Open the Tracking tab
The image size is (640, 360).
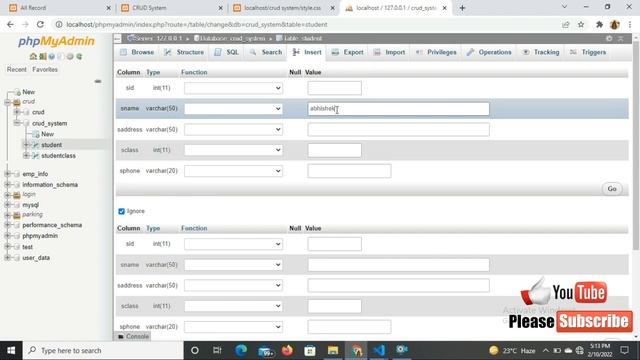541,52
